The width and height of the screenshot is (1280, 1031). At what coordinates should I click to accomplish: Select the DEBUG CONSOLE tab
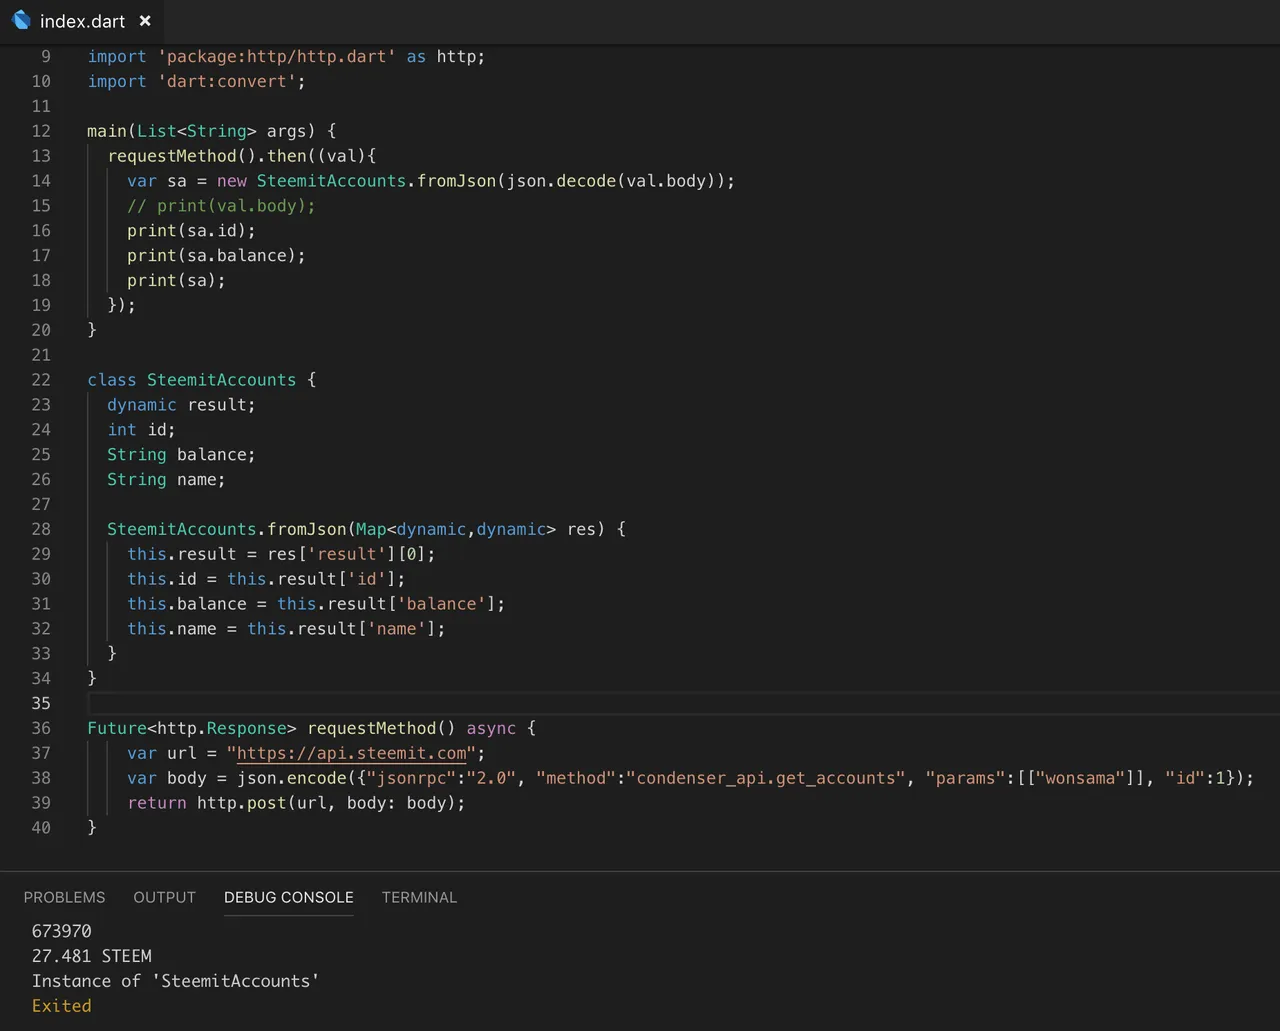point(289,897)
